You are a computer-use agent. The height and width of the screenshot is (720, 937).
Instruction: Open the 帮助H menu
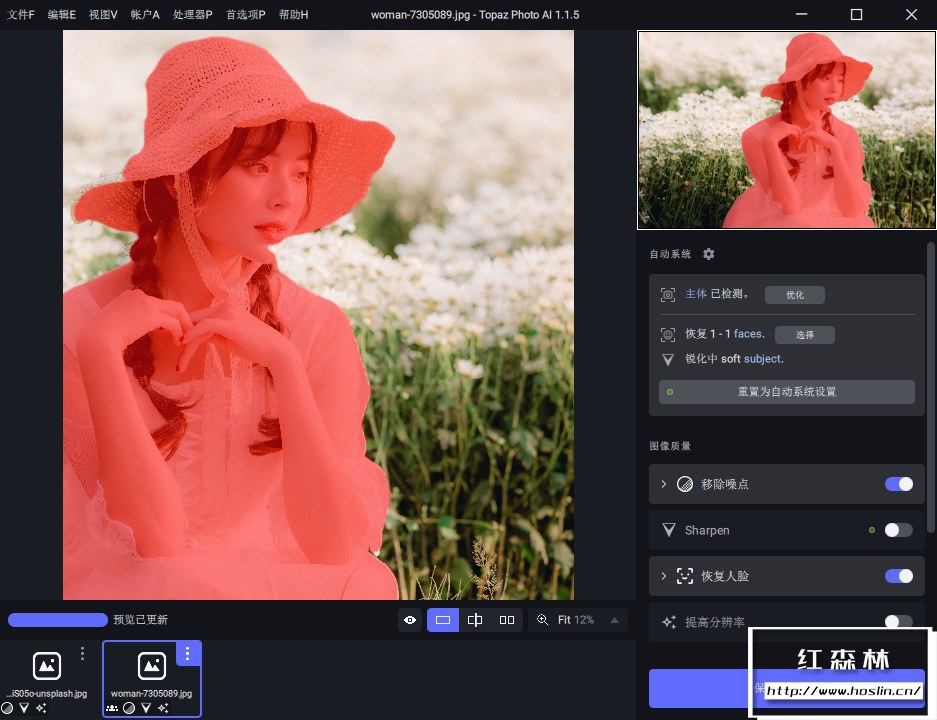(x=293, y=14)
